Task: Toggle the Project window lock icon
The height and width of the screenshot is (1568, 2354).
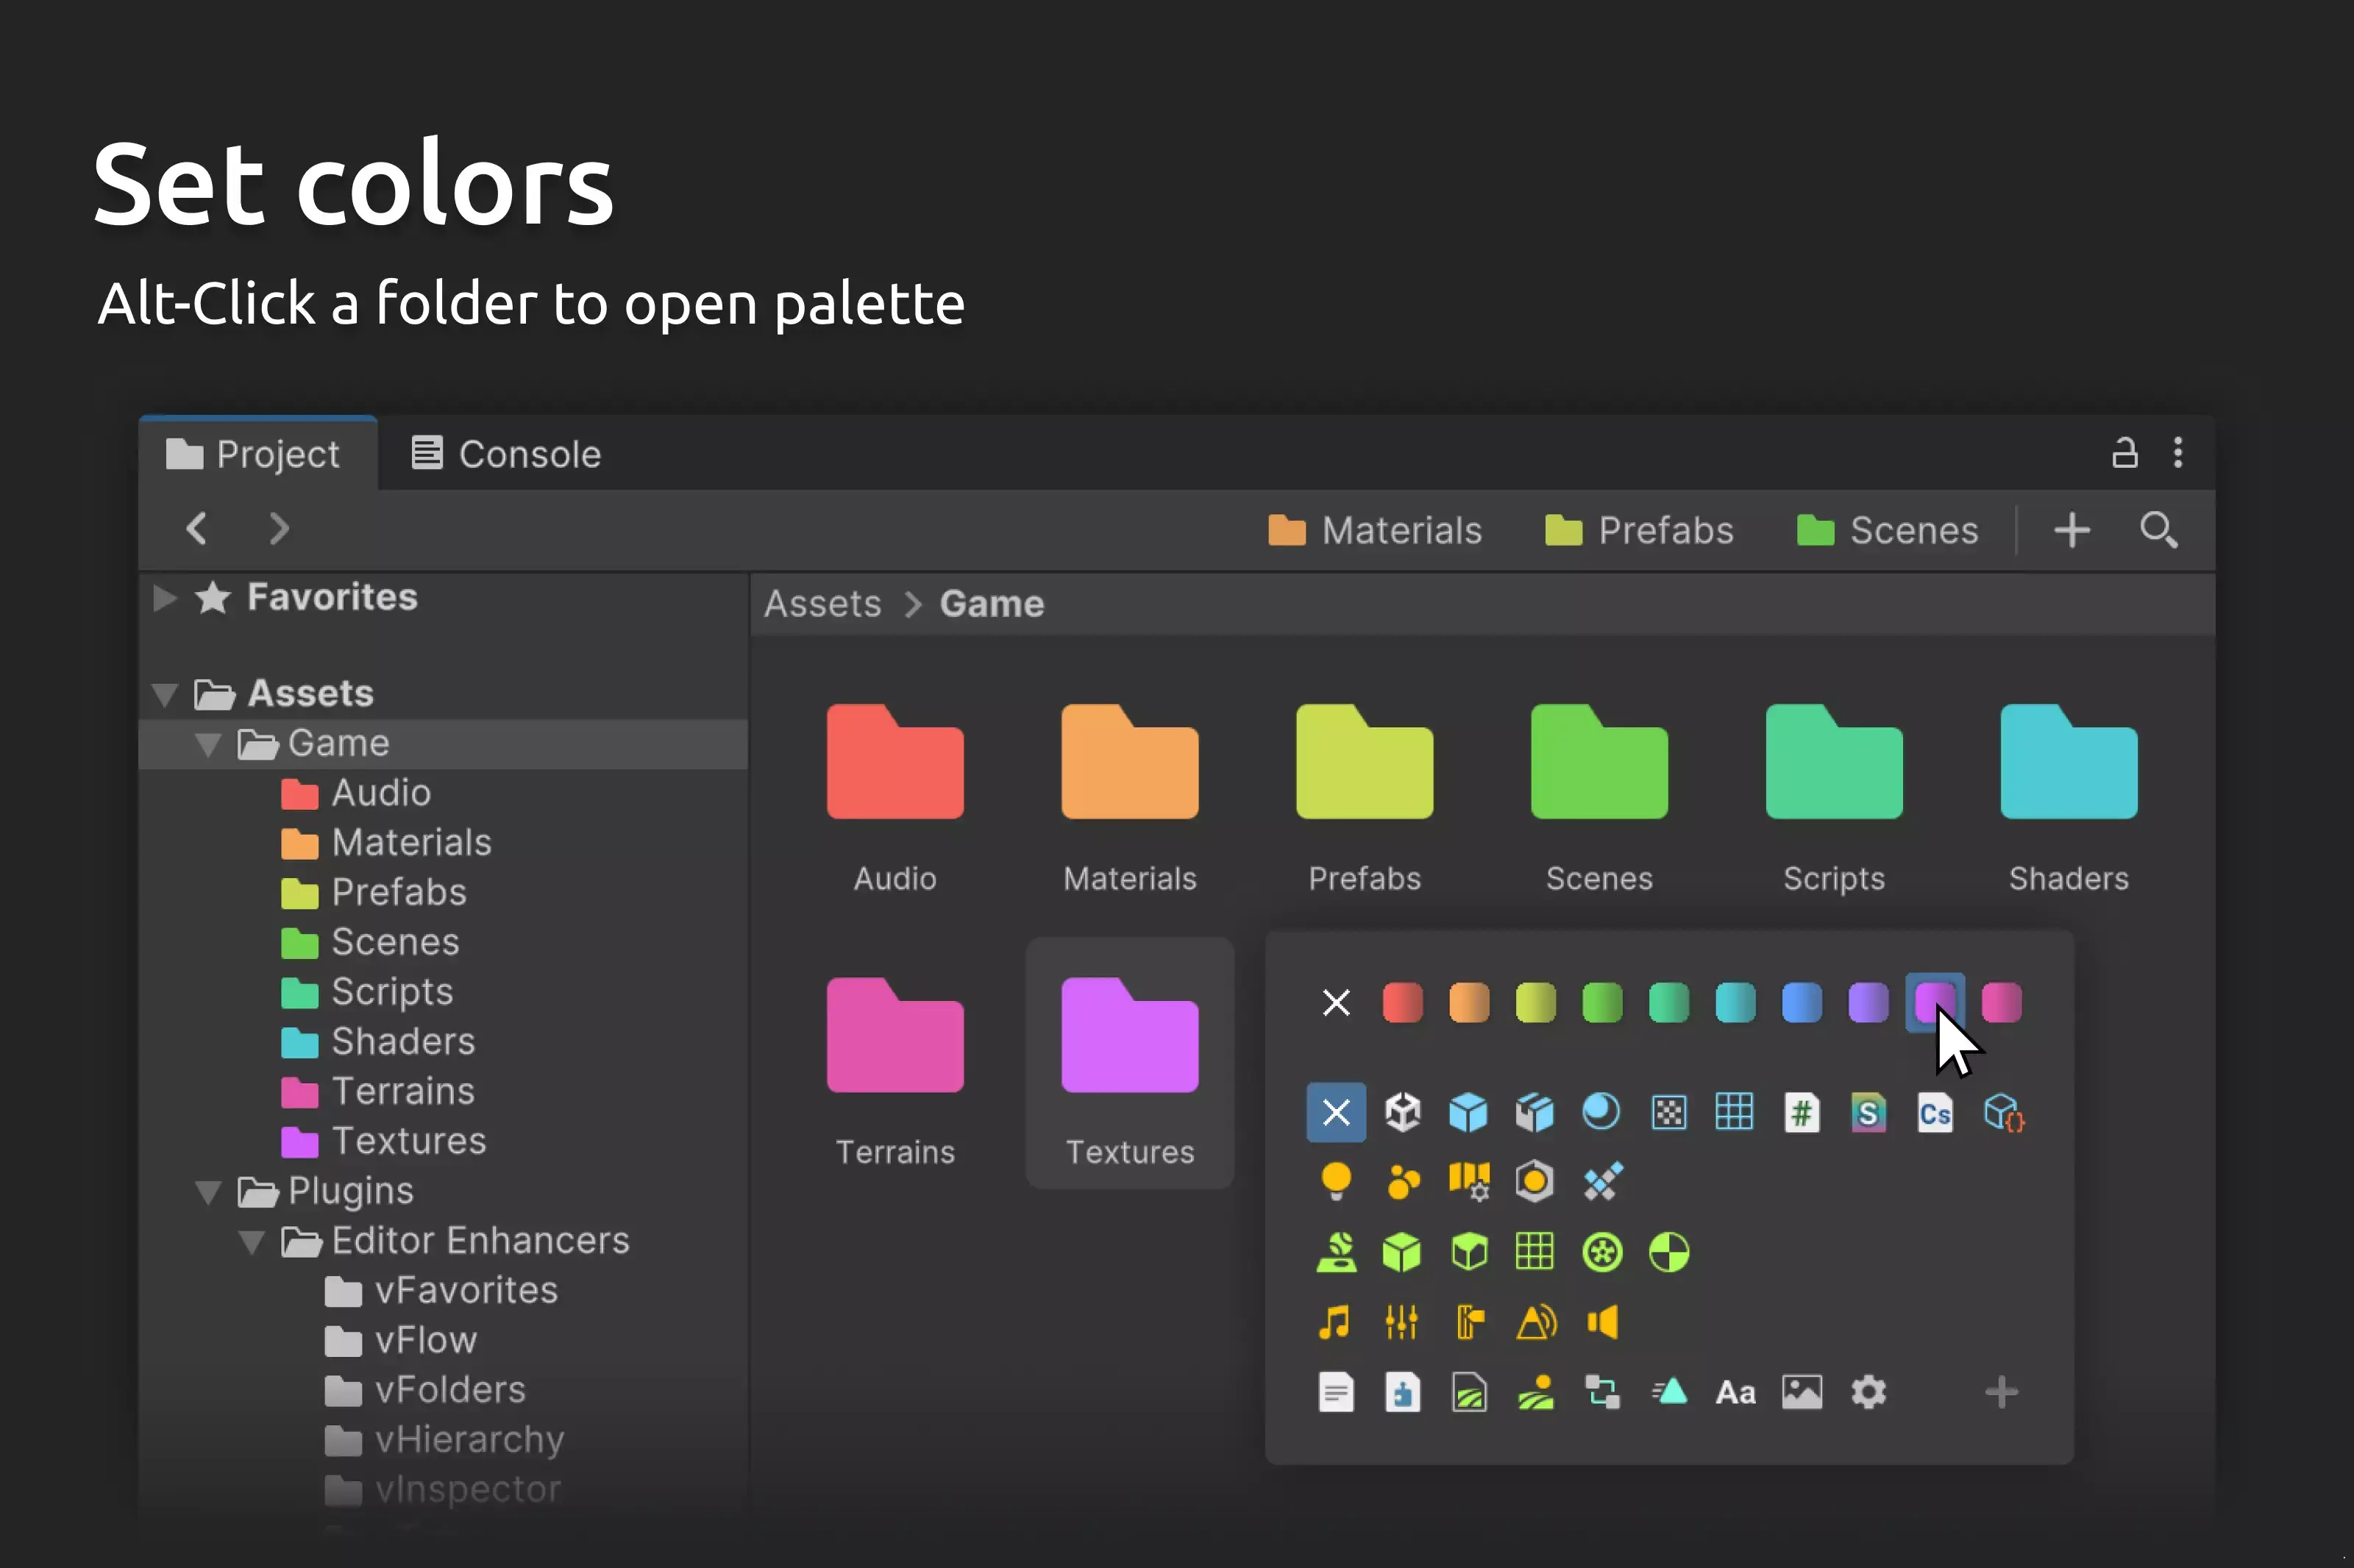Action: click(2124, 453)
